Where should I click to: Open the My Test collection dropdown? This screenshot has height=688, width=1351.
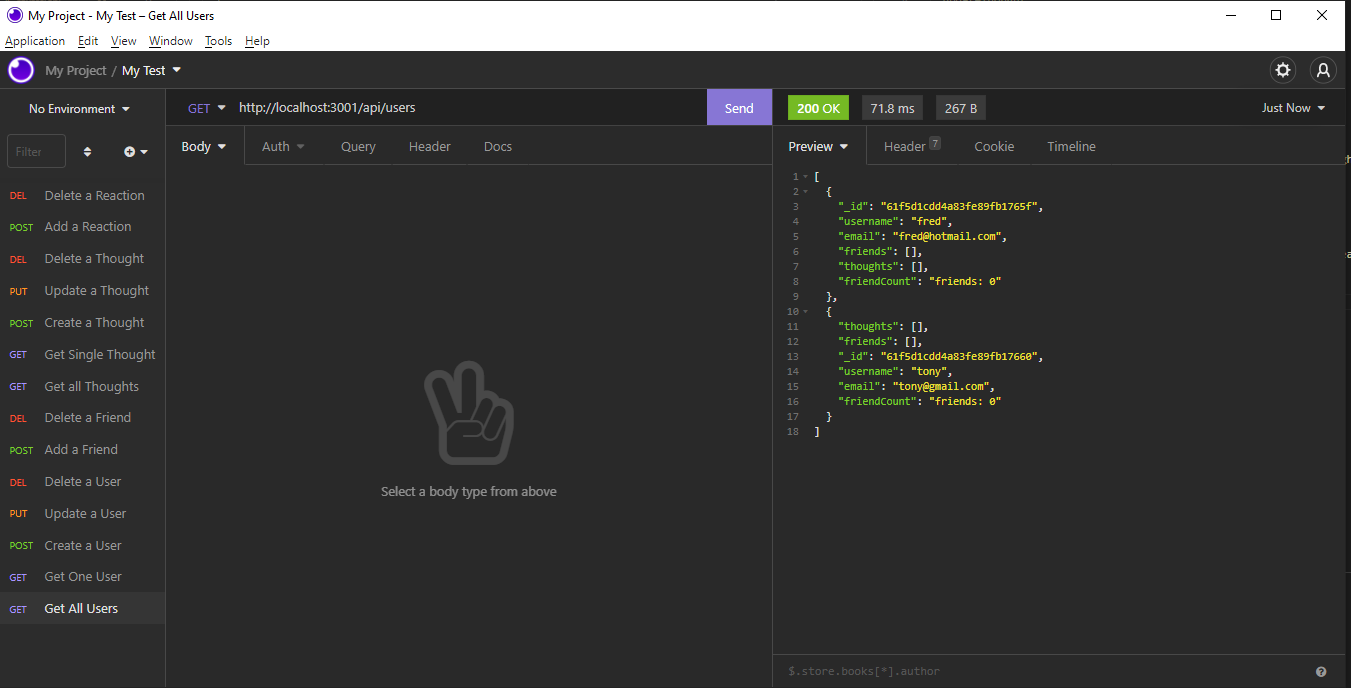point(152,71)
